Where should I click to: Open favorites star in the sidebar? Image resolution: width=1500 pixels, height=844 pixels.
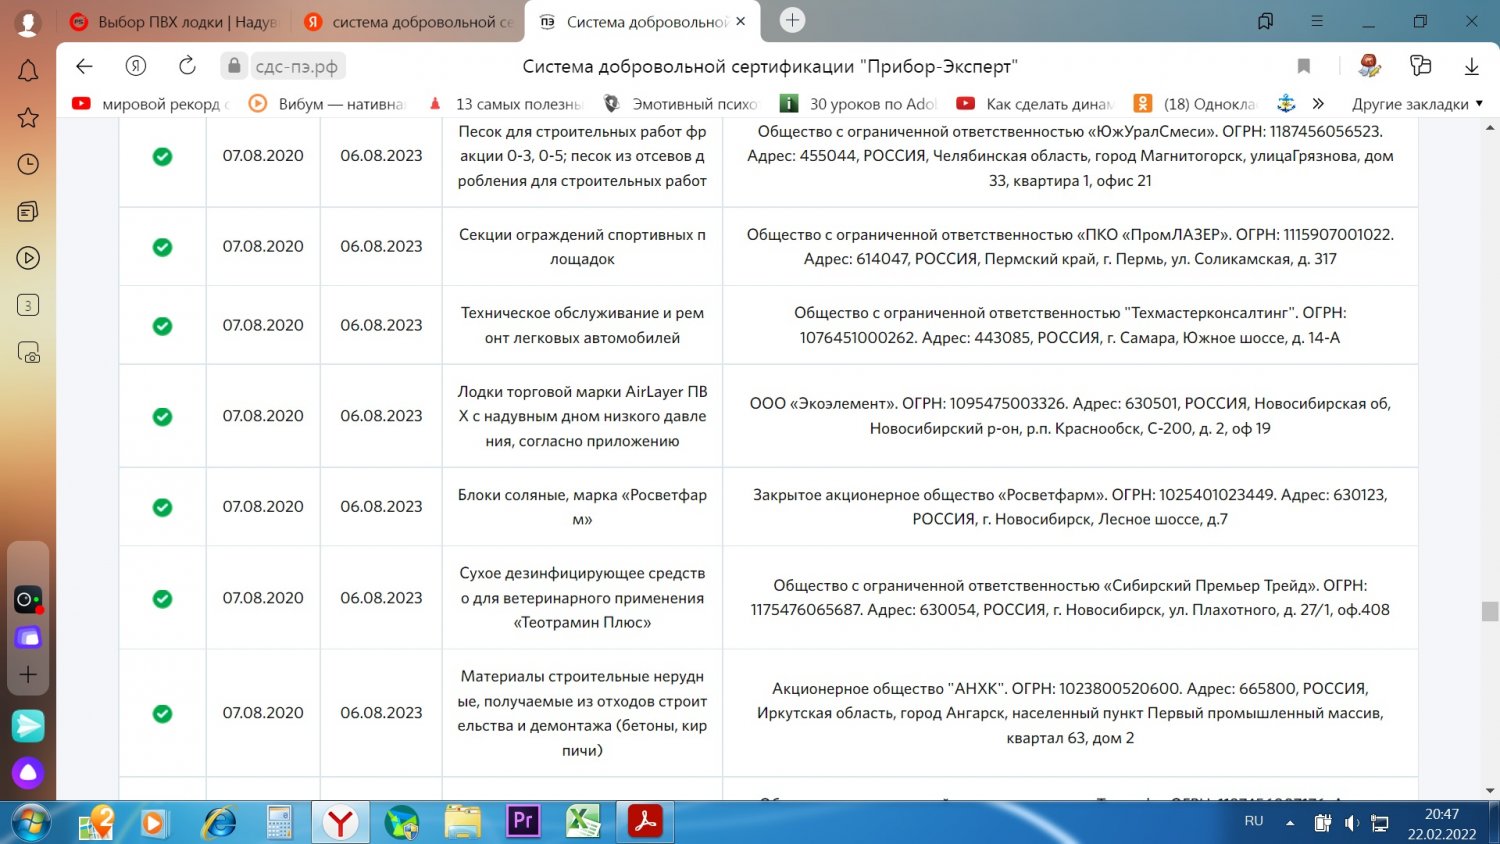click(28, 118)
